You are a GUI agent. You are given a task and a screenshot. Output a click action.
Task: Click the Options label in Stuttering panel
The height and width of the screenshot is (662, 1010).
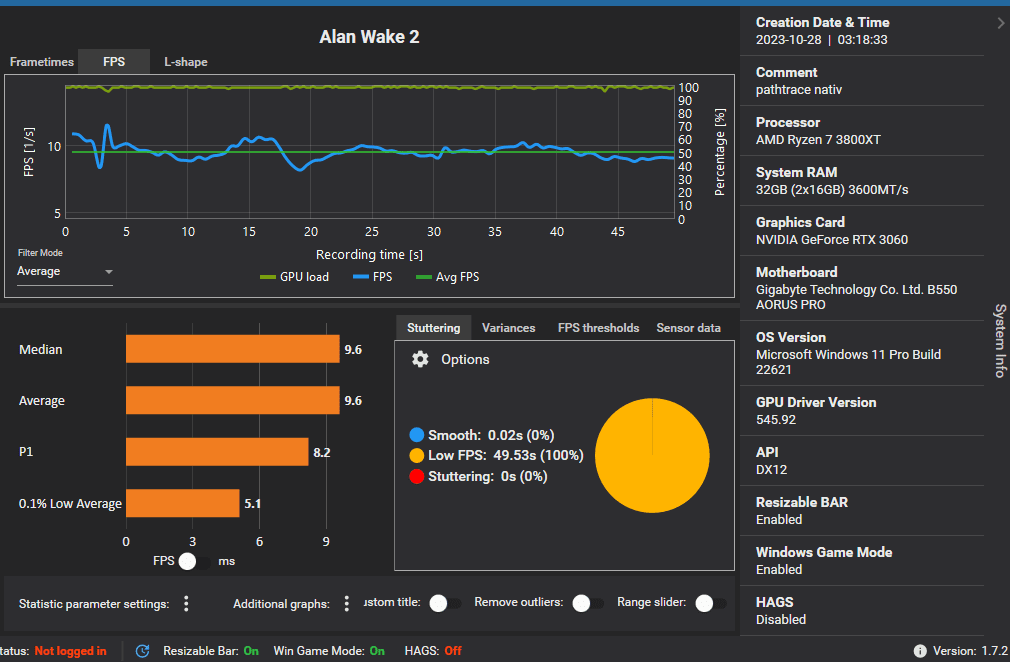[465, 359]
